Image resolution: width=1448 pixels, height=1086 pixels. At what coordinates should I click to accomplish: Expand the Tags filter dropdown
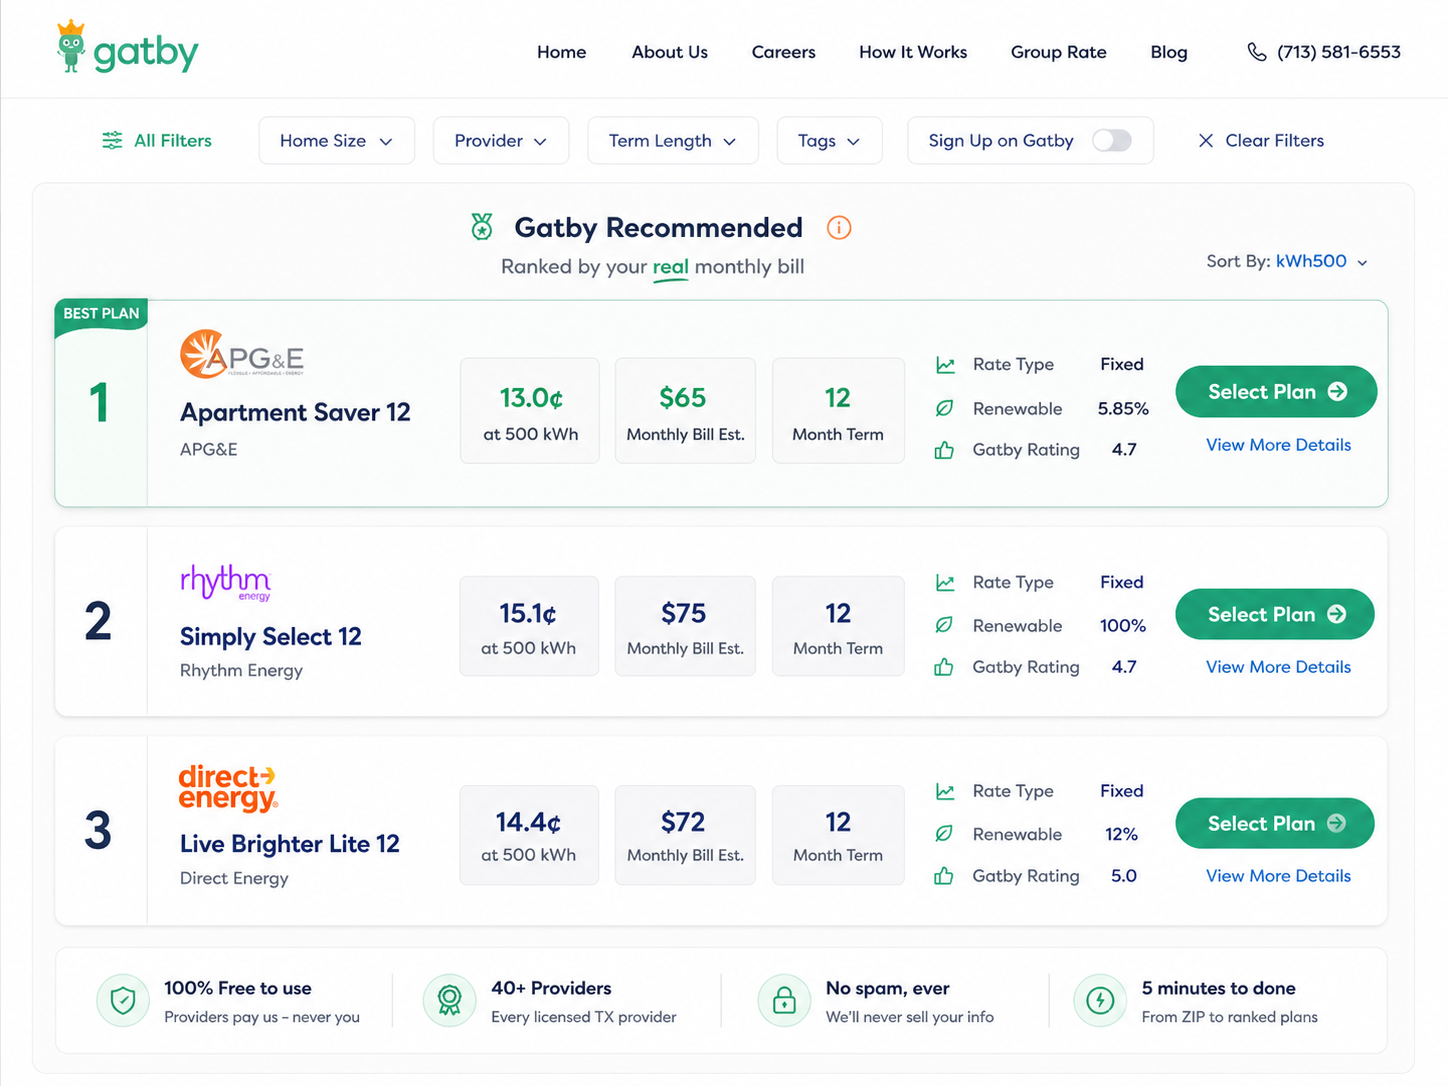click(x=829, y=140)
